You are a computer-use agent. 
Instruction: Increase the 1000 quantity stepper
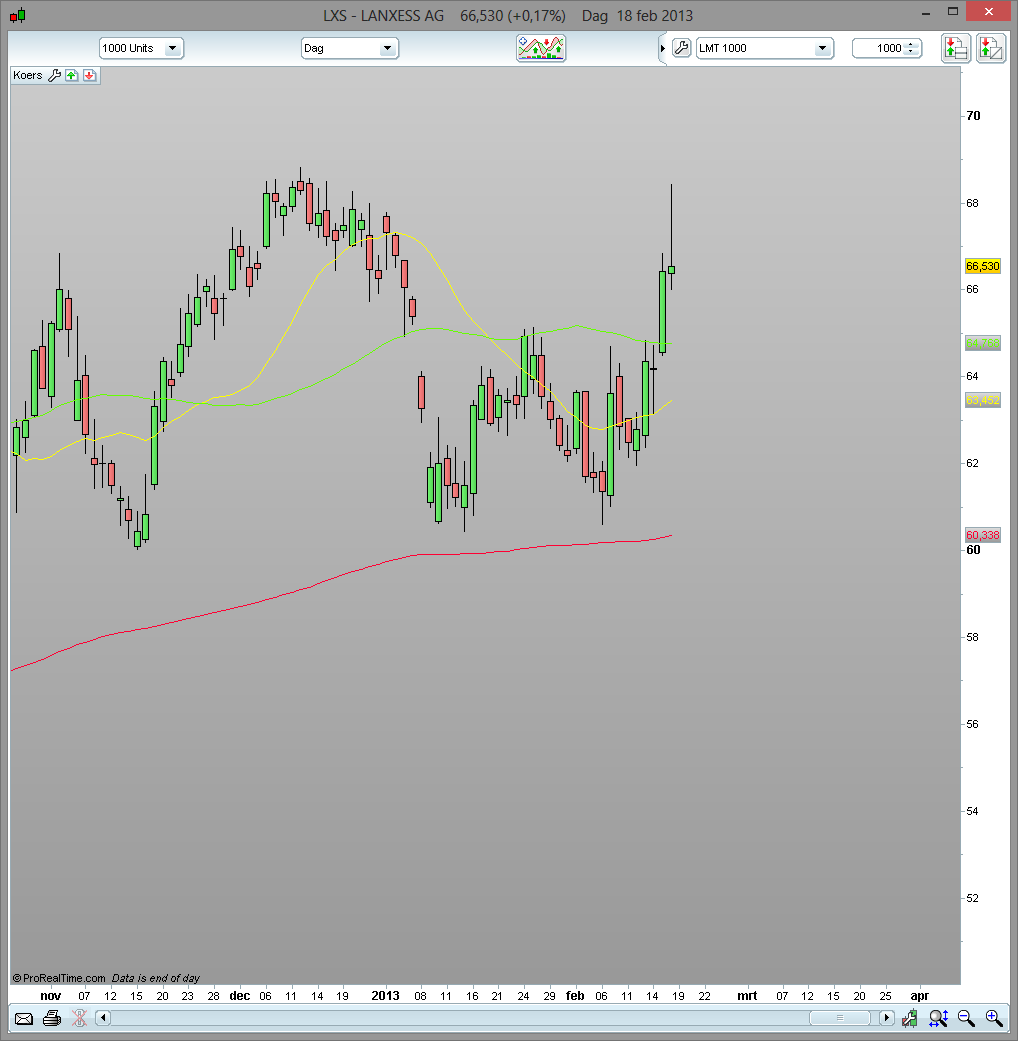point(912,44)
